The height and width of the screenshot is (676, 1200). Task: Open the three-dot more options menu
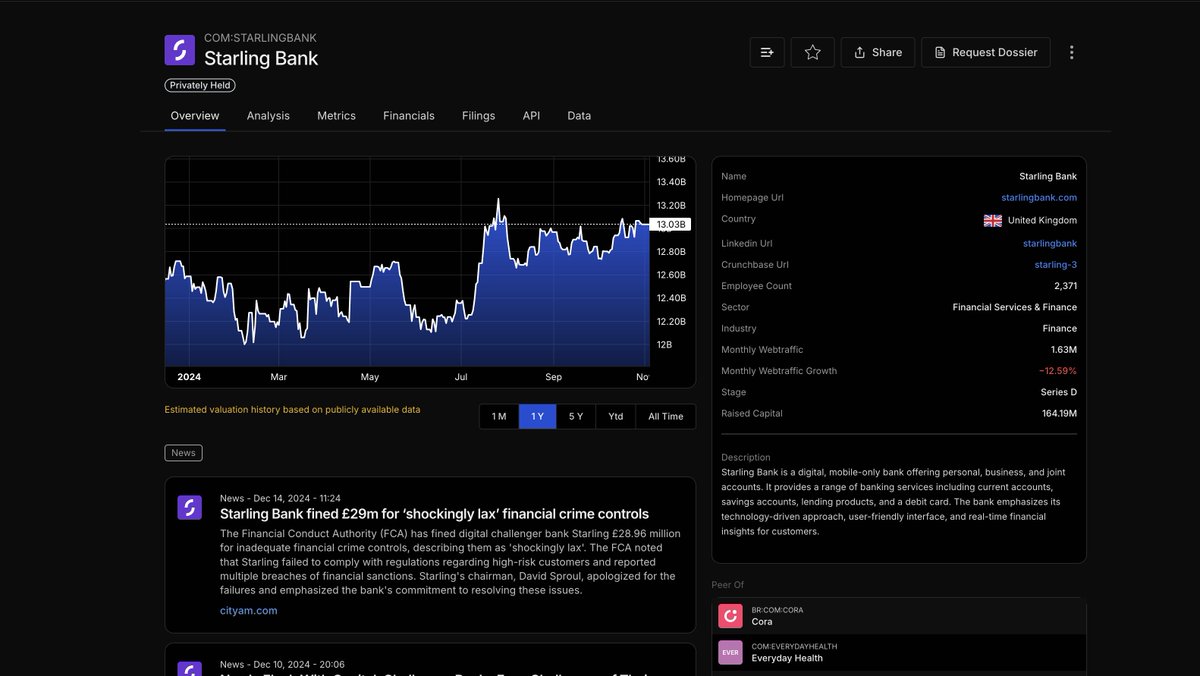[x=1072, y=52]
